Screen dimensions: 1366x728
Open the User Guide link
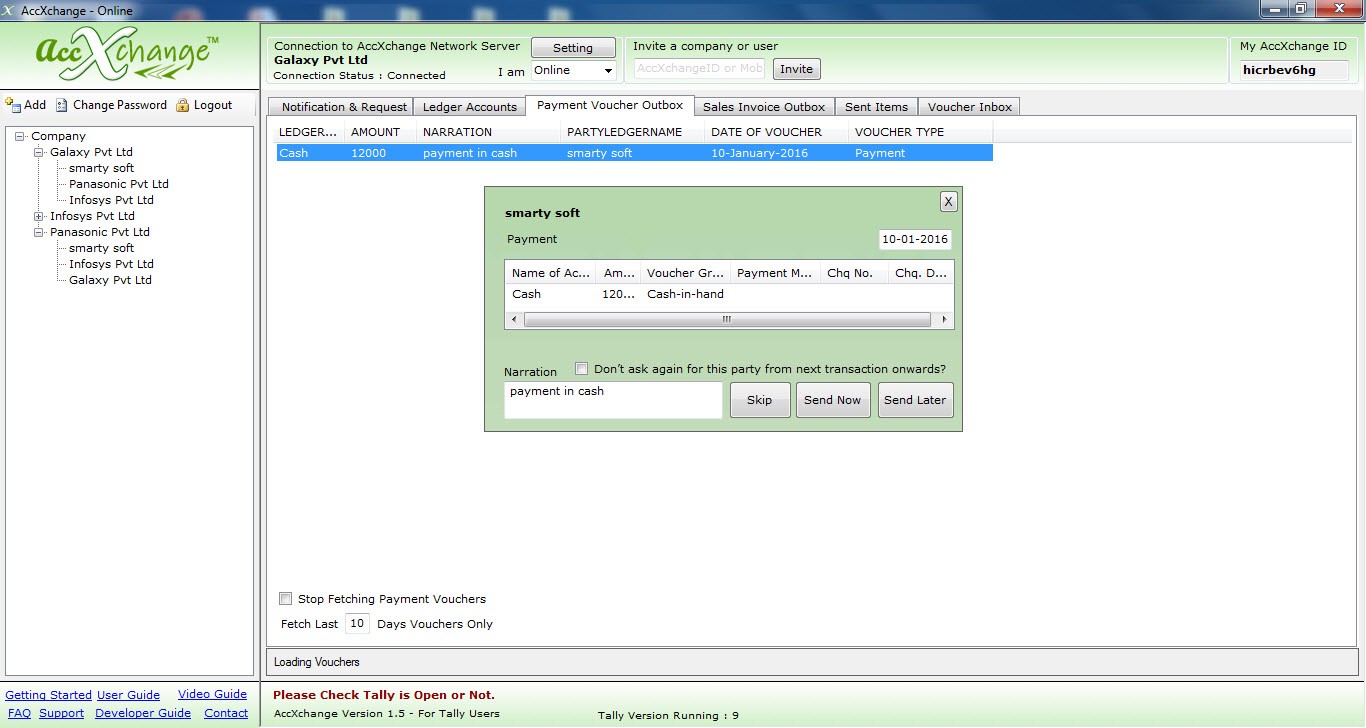click(x=128, y=695)
